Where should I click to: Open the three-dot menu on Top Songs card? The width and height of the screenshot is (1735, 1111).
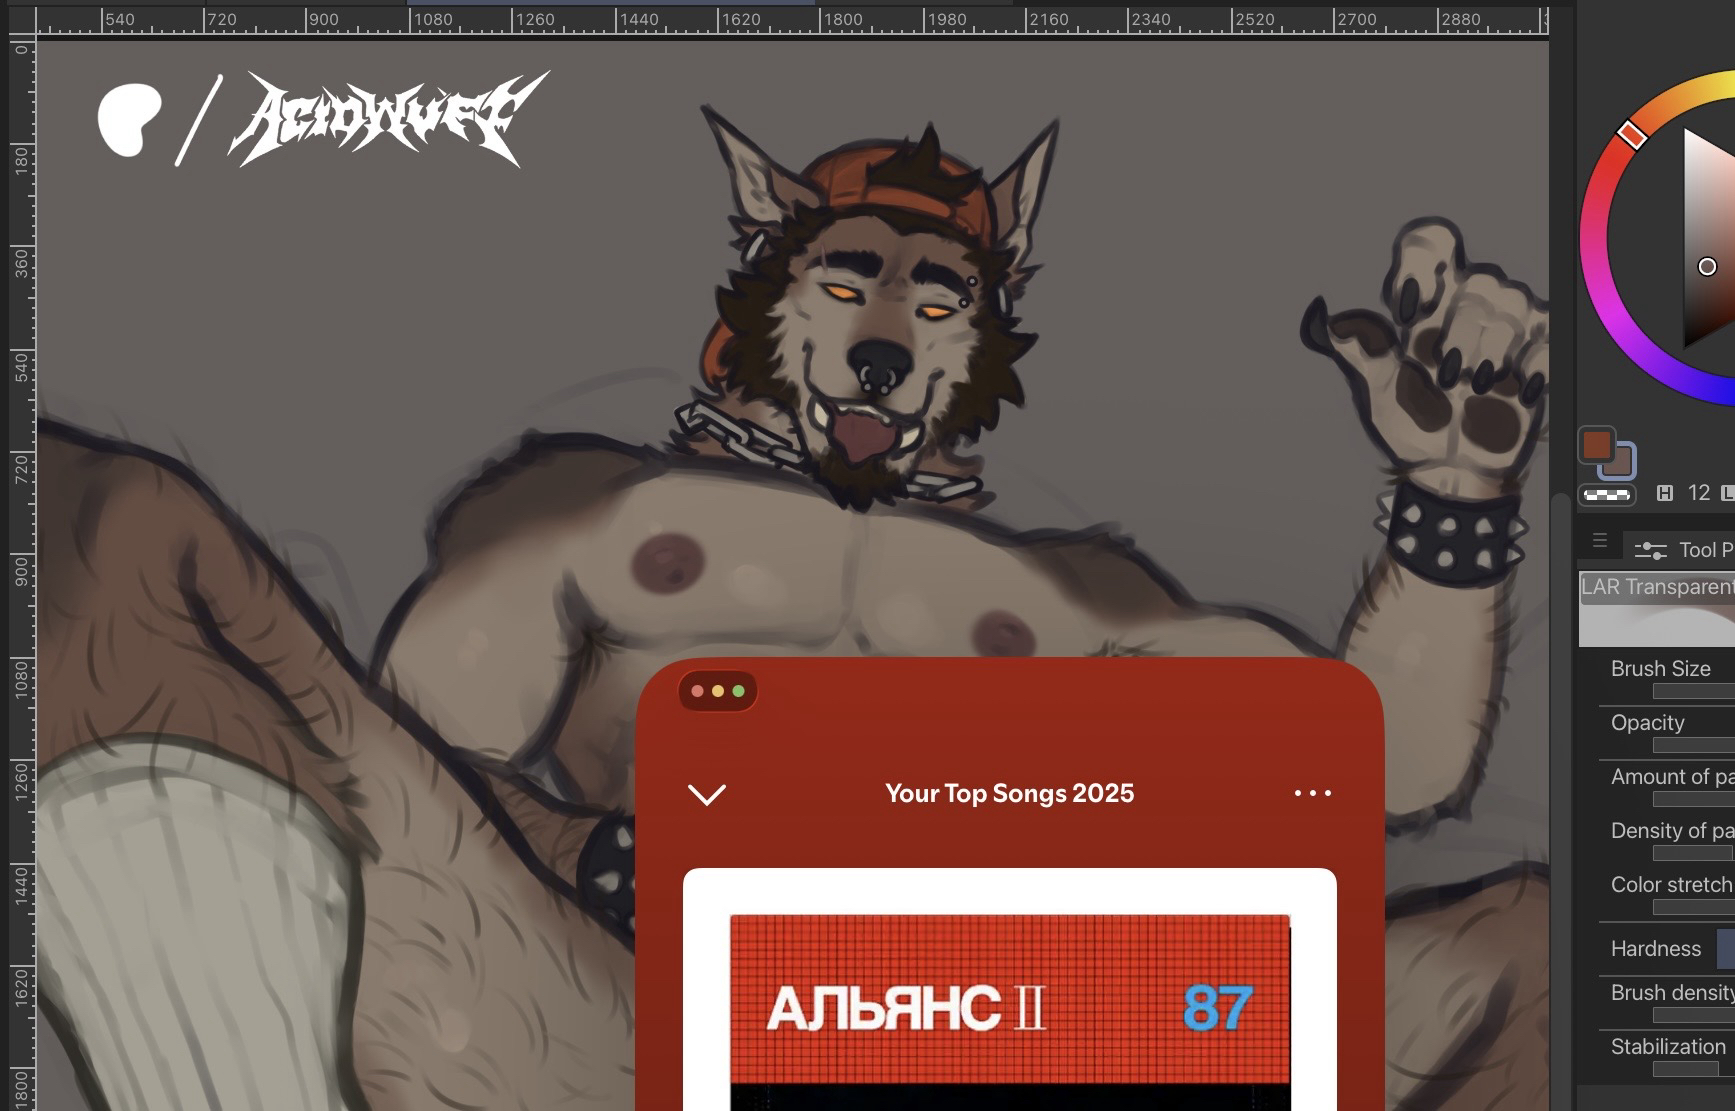click(1312, 793)
